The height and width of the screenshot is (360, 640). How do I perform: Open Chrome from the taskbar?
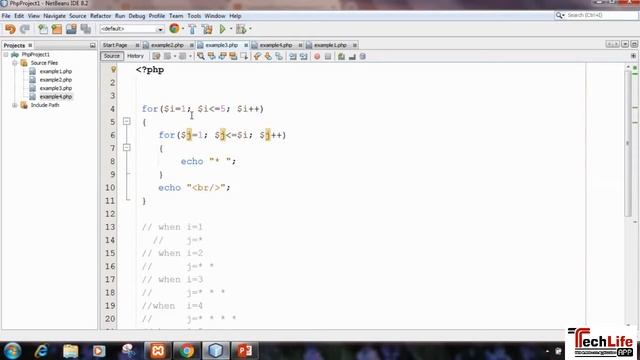point(187,351)
